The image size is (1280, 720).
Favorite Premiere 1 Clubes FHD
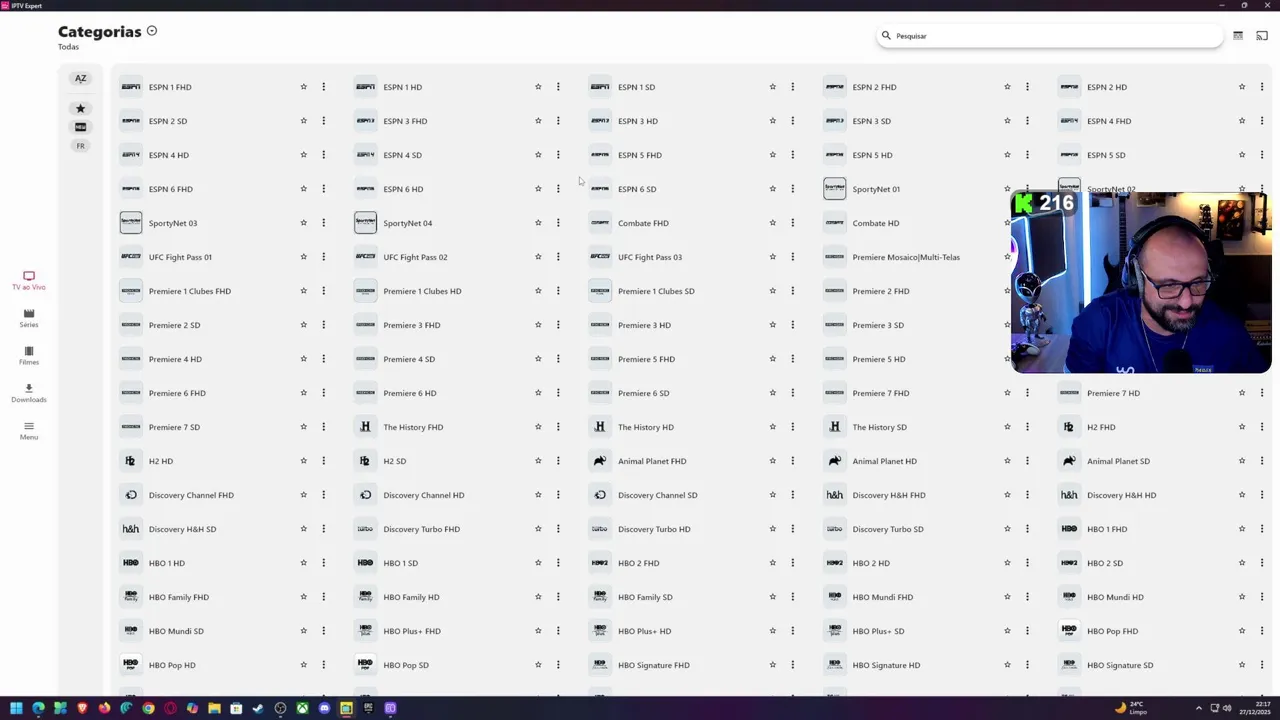pos(304,291)
